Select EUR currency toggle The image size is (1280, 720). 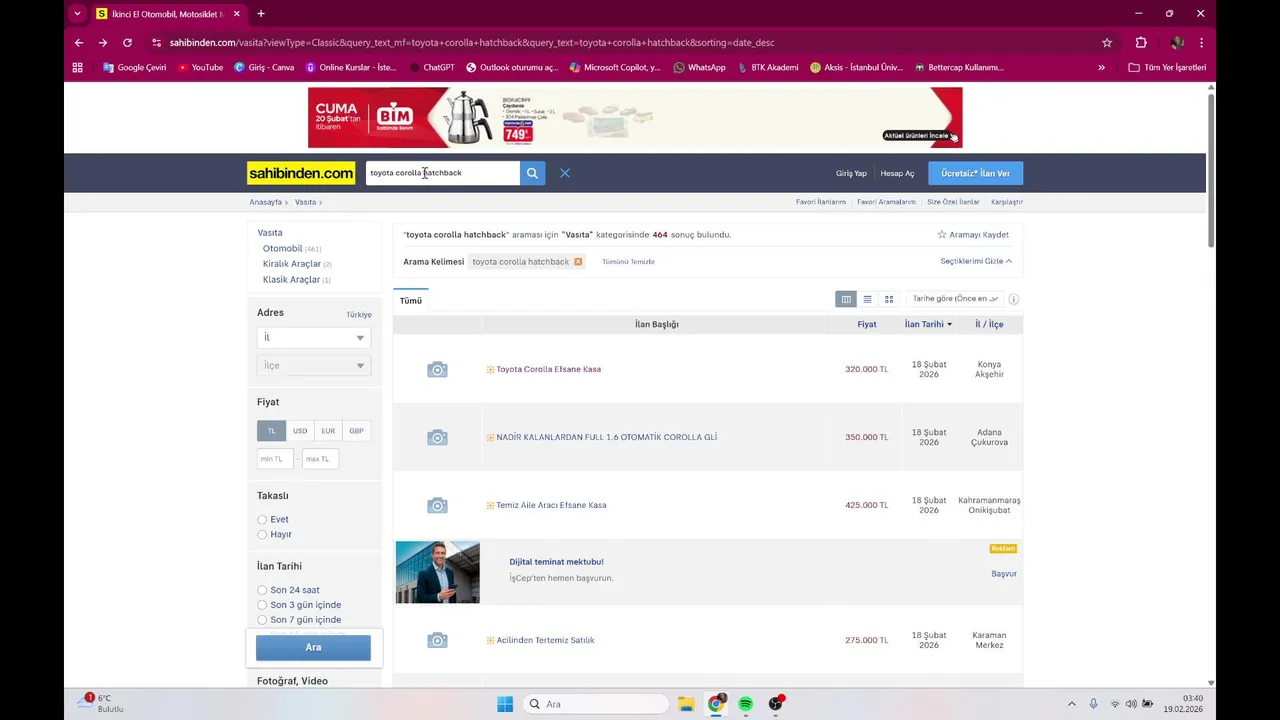coord(328,431)
